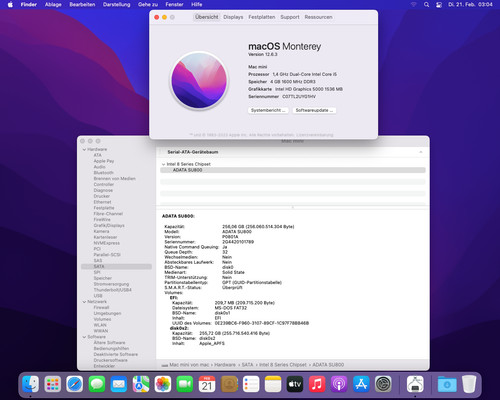Image resolution: width=500 pixels, height=400 pixels.
Task: Select ADATA SU800 device row
Action: point(293,170)
